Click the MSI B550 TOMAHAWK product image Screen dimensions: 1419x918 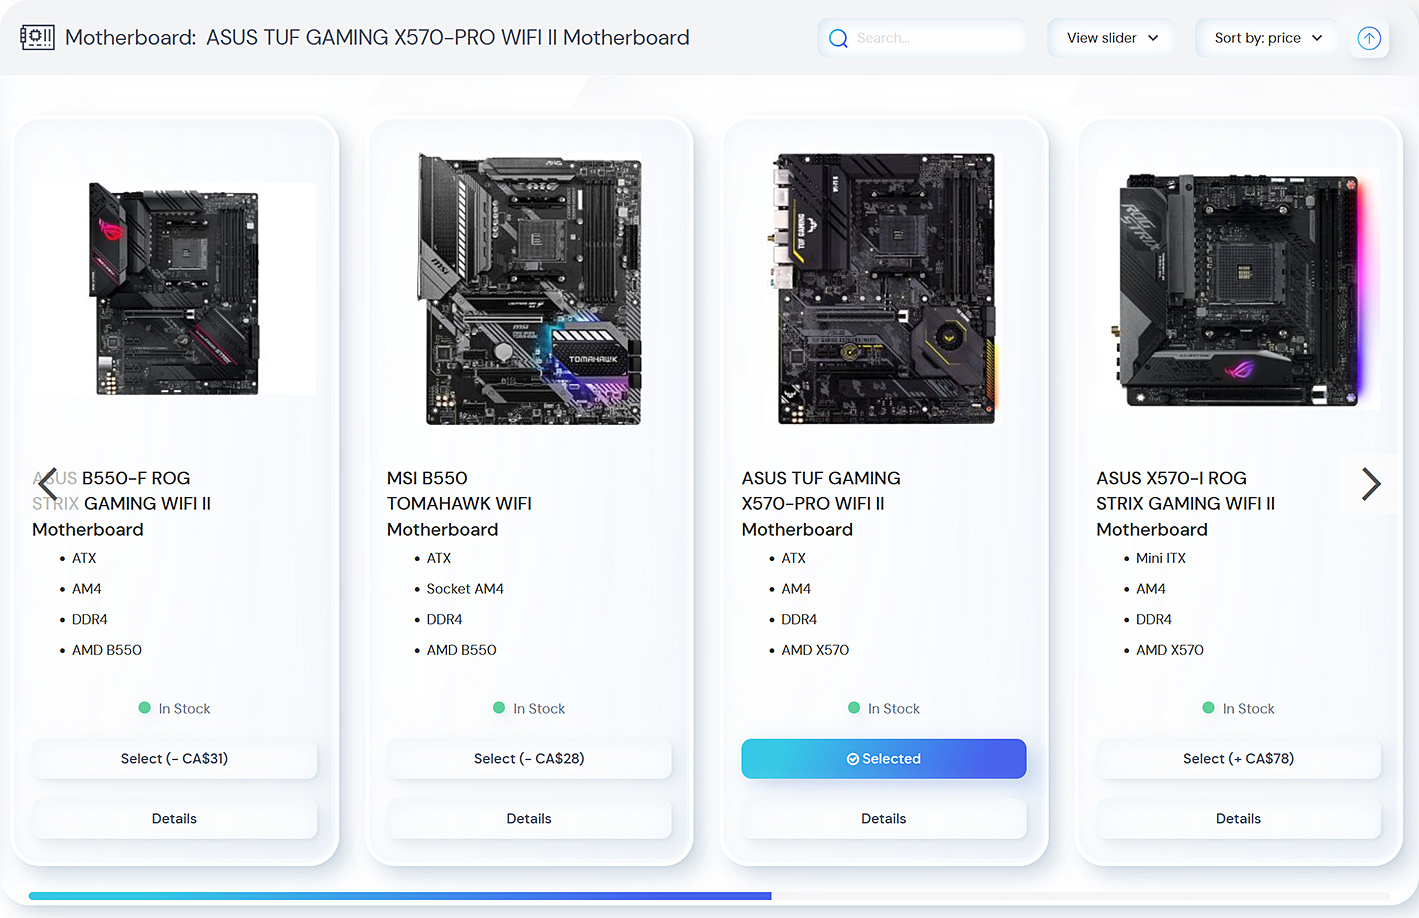point(529,289)
